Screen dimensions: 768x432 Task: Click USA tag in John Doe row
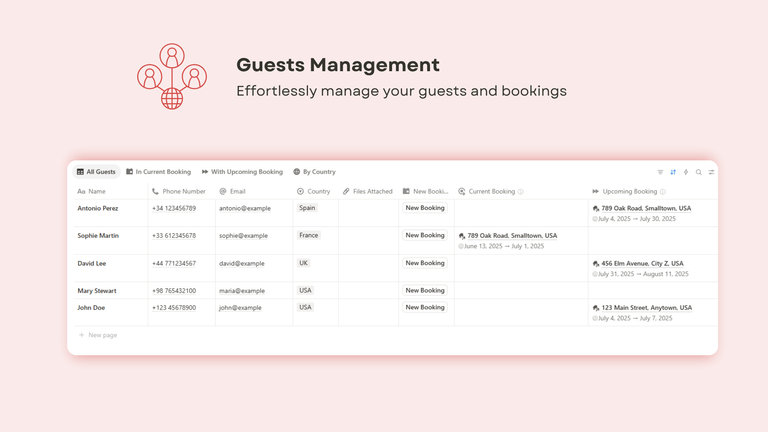pos(305,307)
